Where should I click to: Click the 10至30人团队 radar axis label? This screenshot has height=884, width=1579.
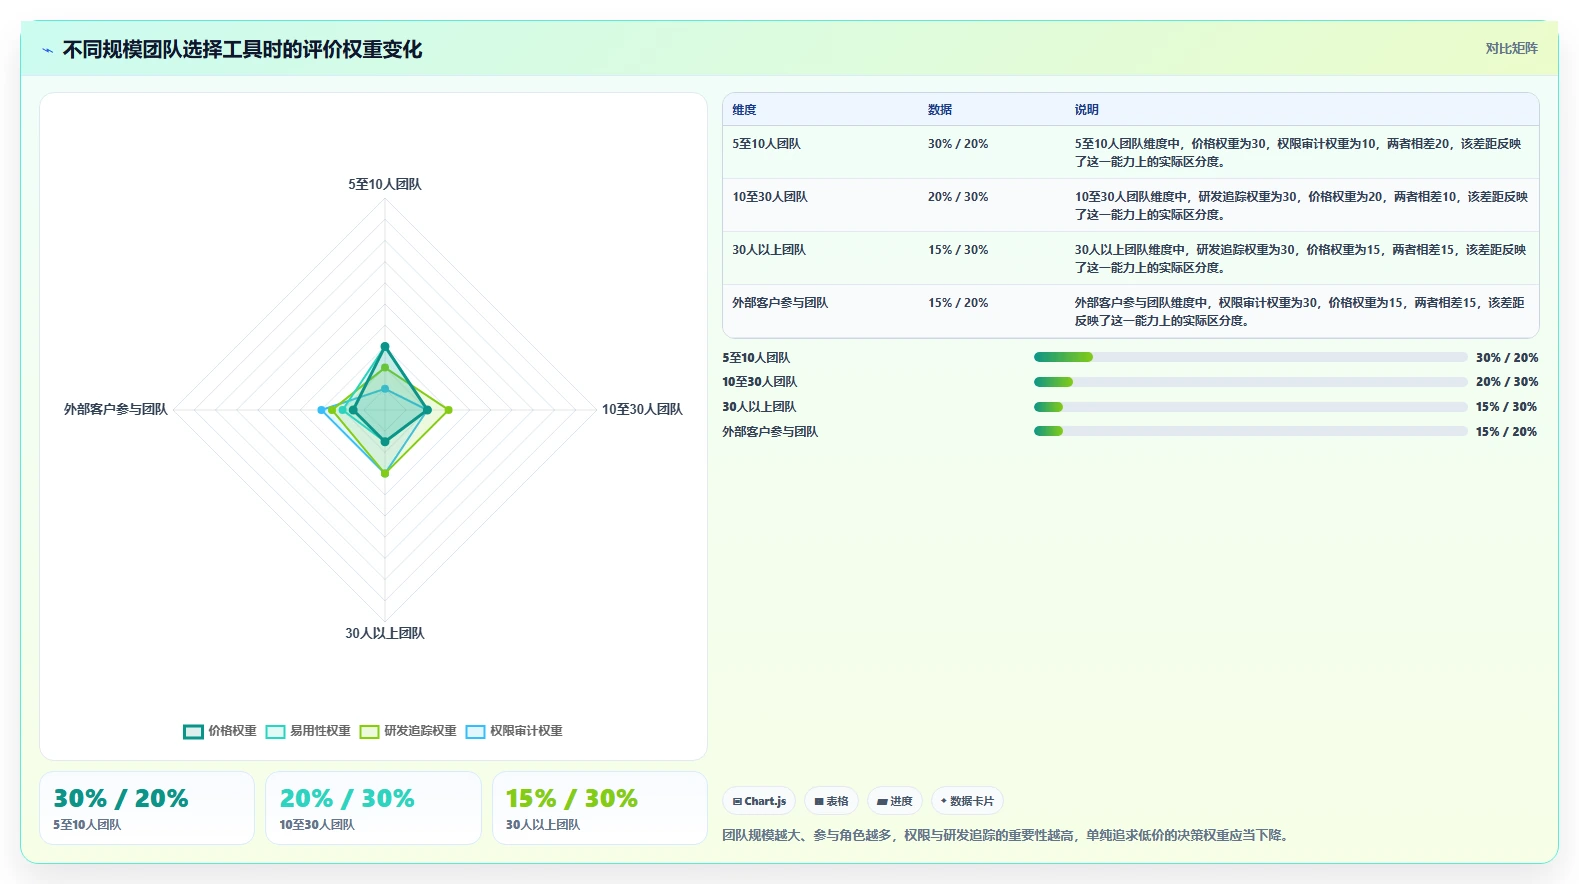(642, 409)
